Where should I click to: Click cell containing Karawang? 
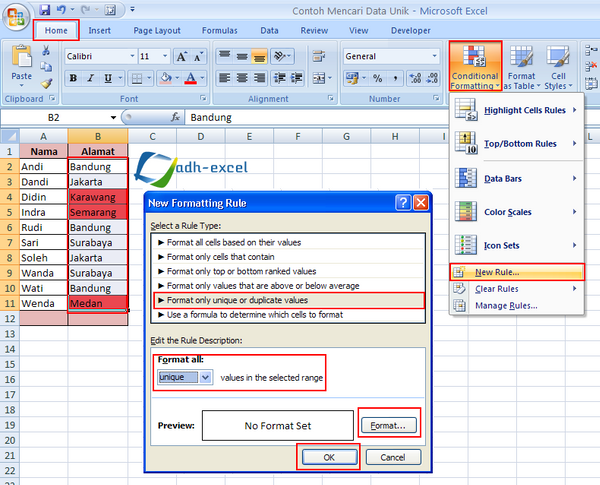coord(98,197)
